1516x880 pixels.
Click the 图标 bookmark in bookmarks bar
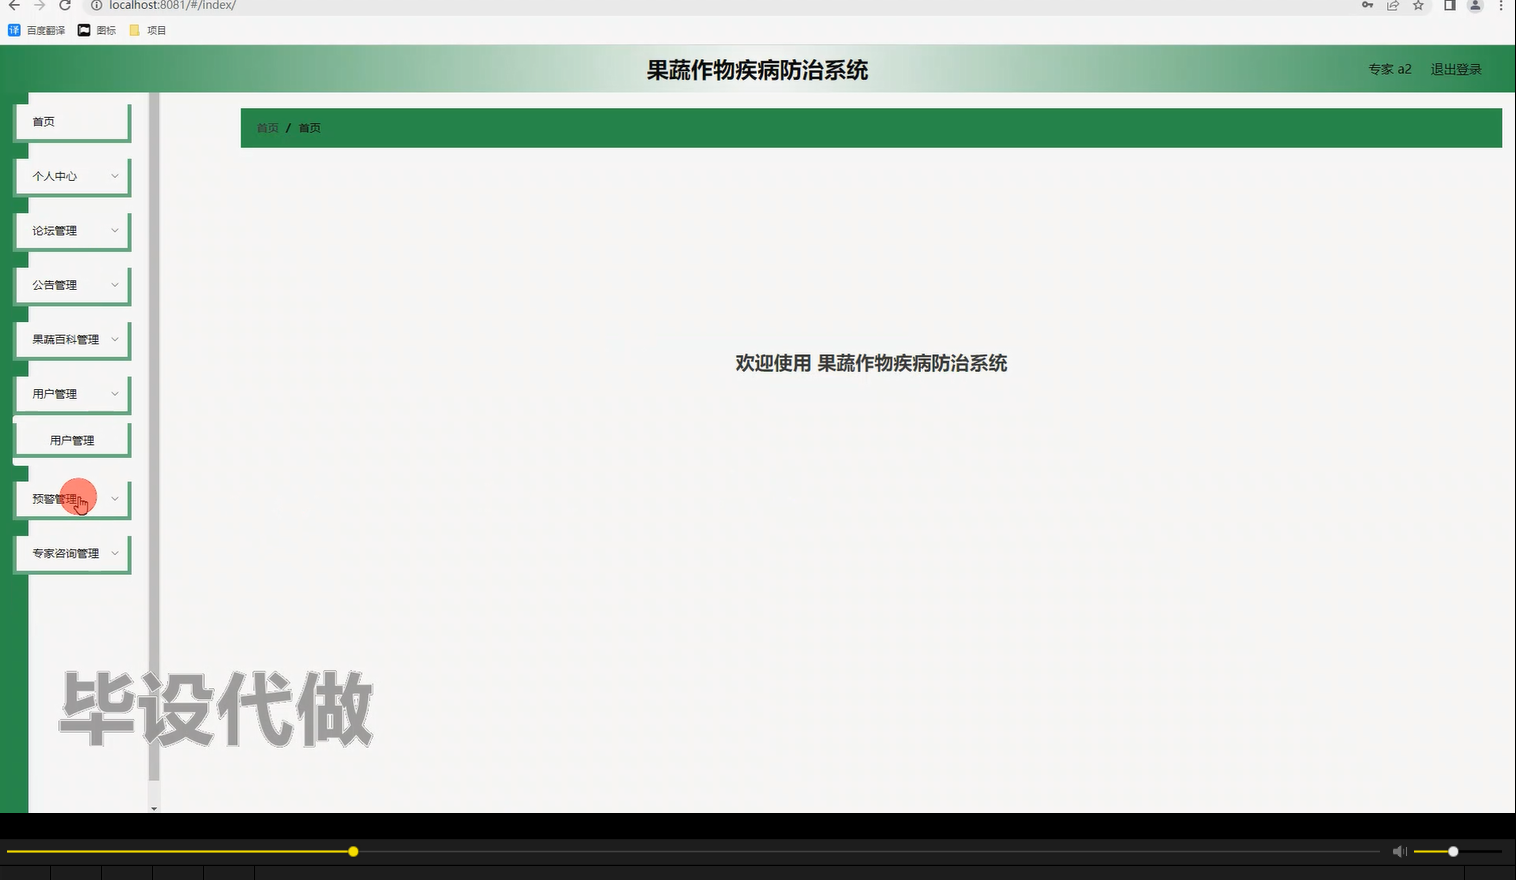click(97, 29)
